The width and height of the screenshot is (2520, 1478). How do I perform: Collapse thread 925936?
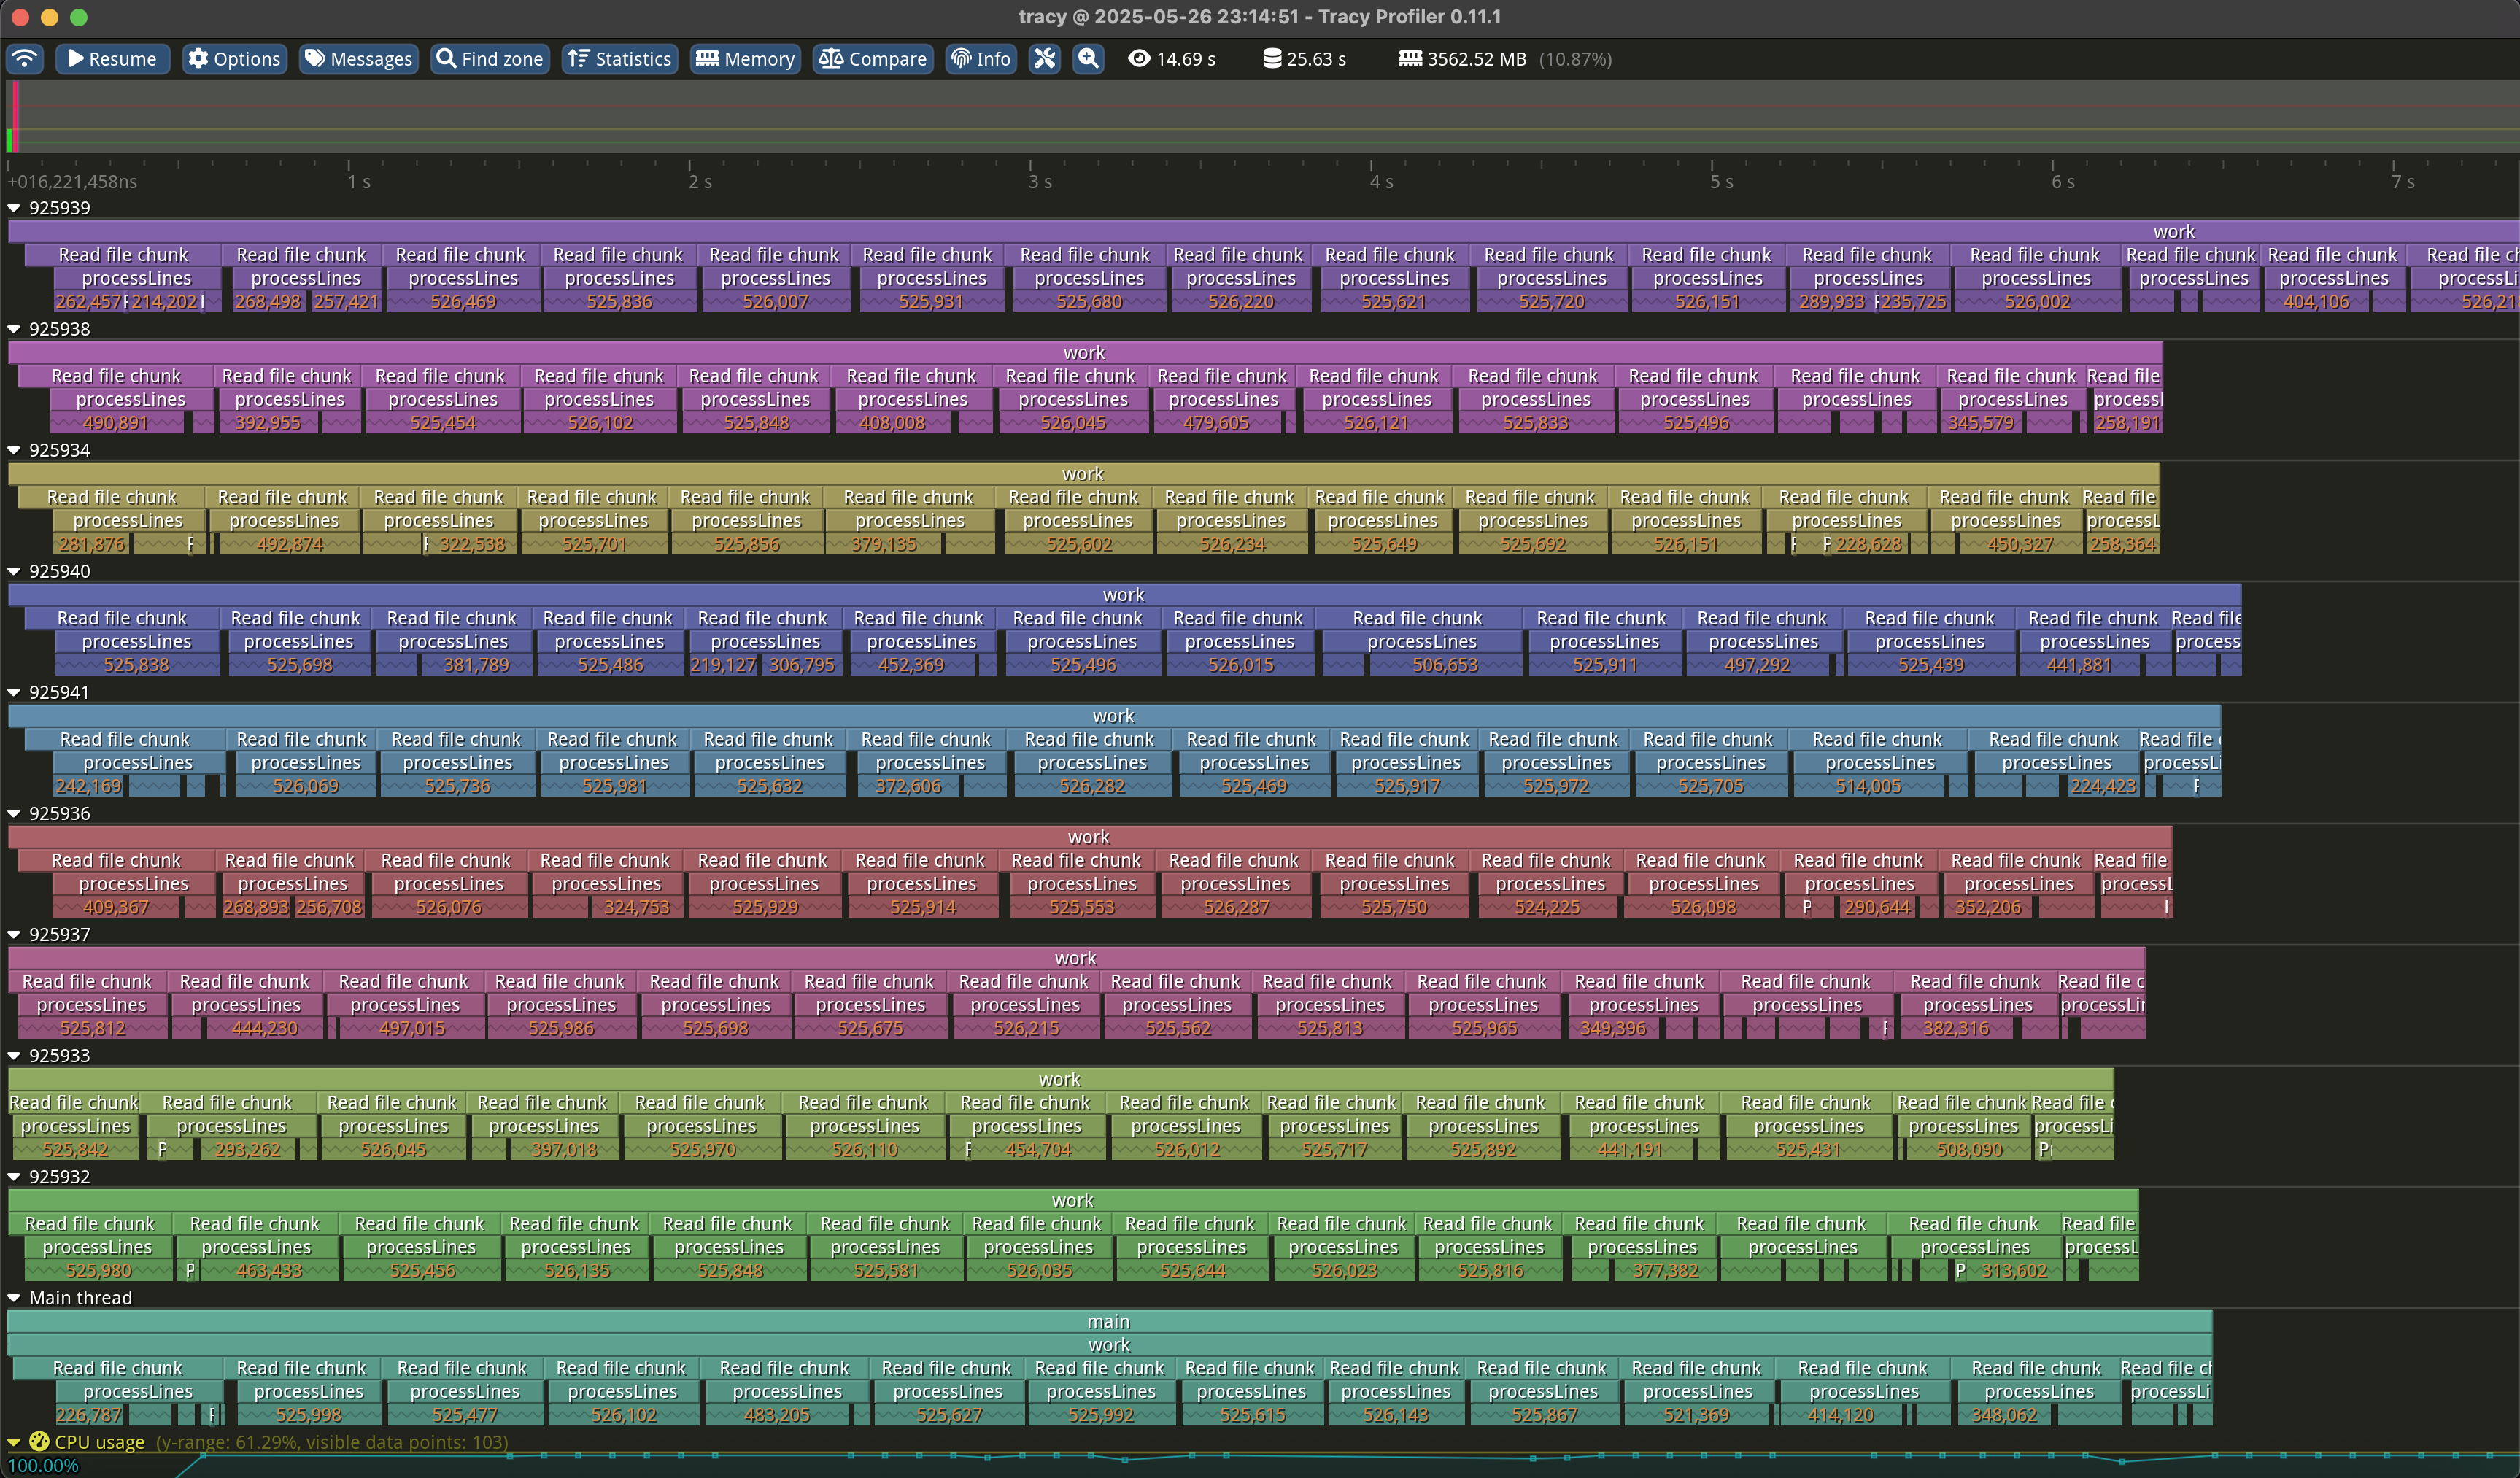pyautogui.click(x=14, y=813)
